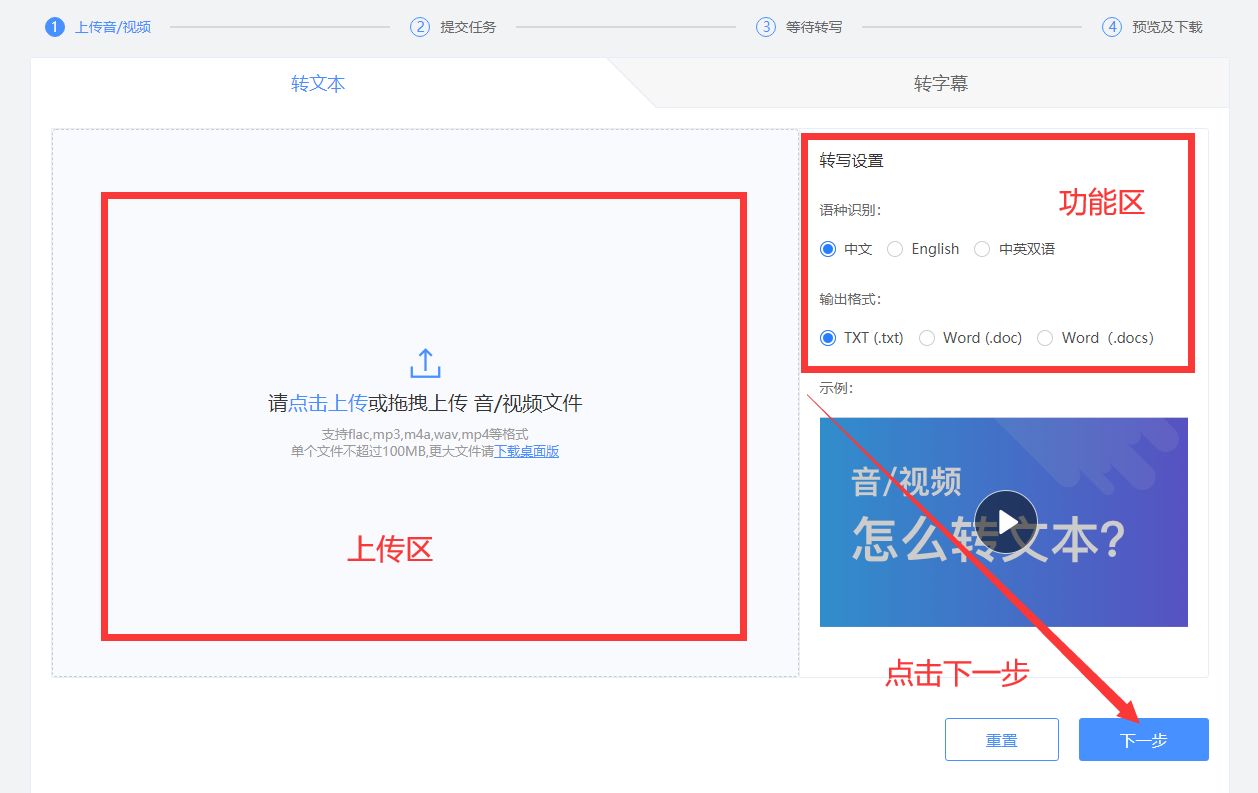Click step 1 上传音/视频

point(98,27)
